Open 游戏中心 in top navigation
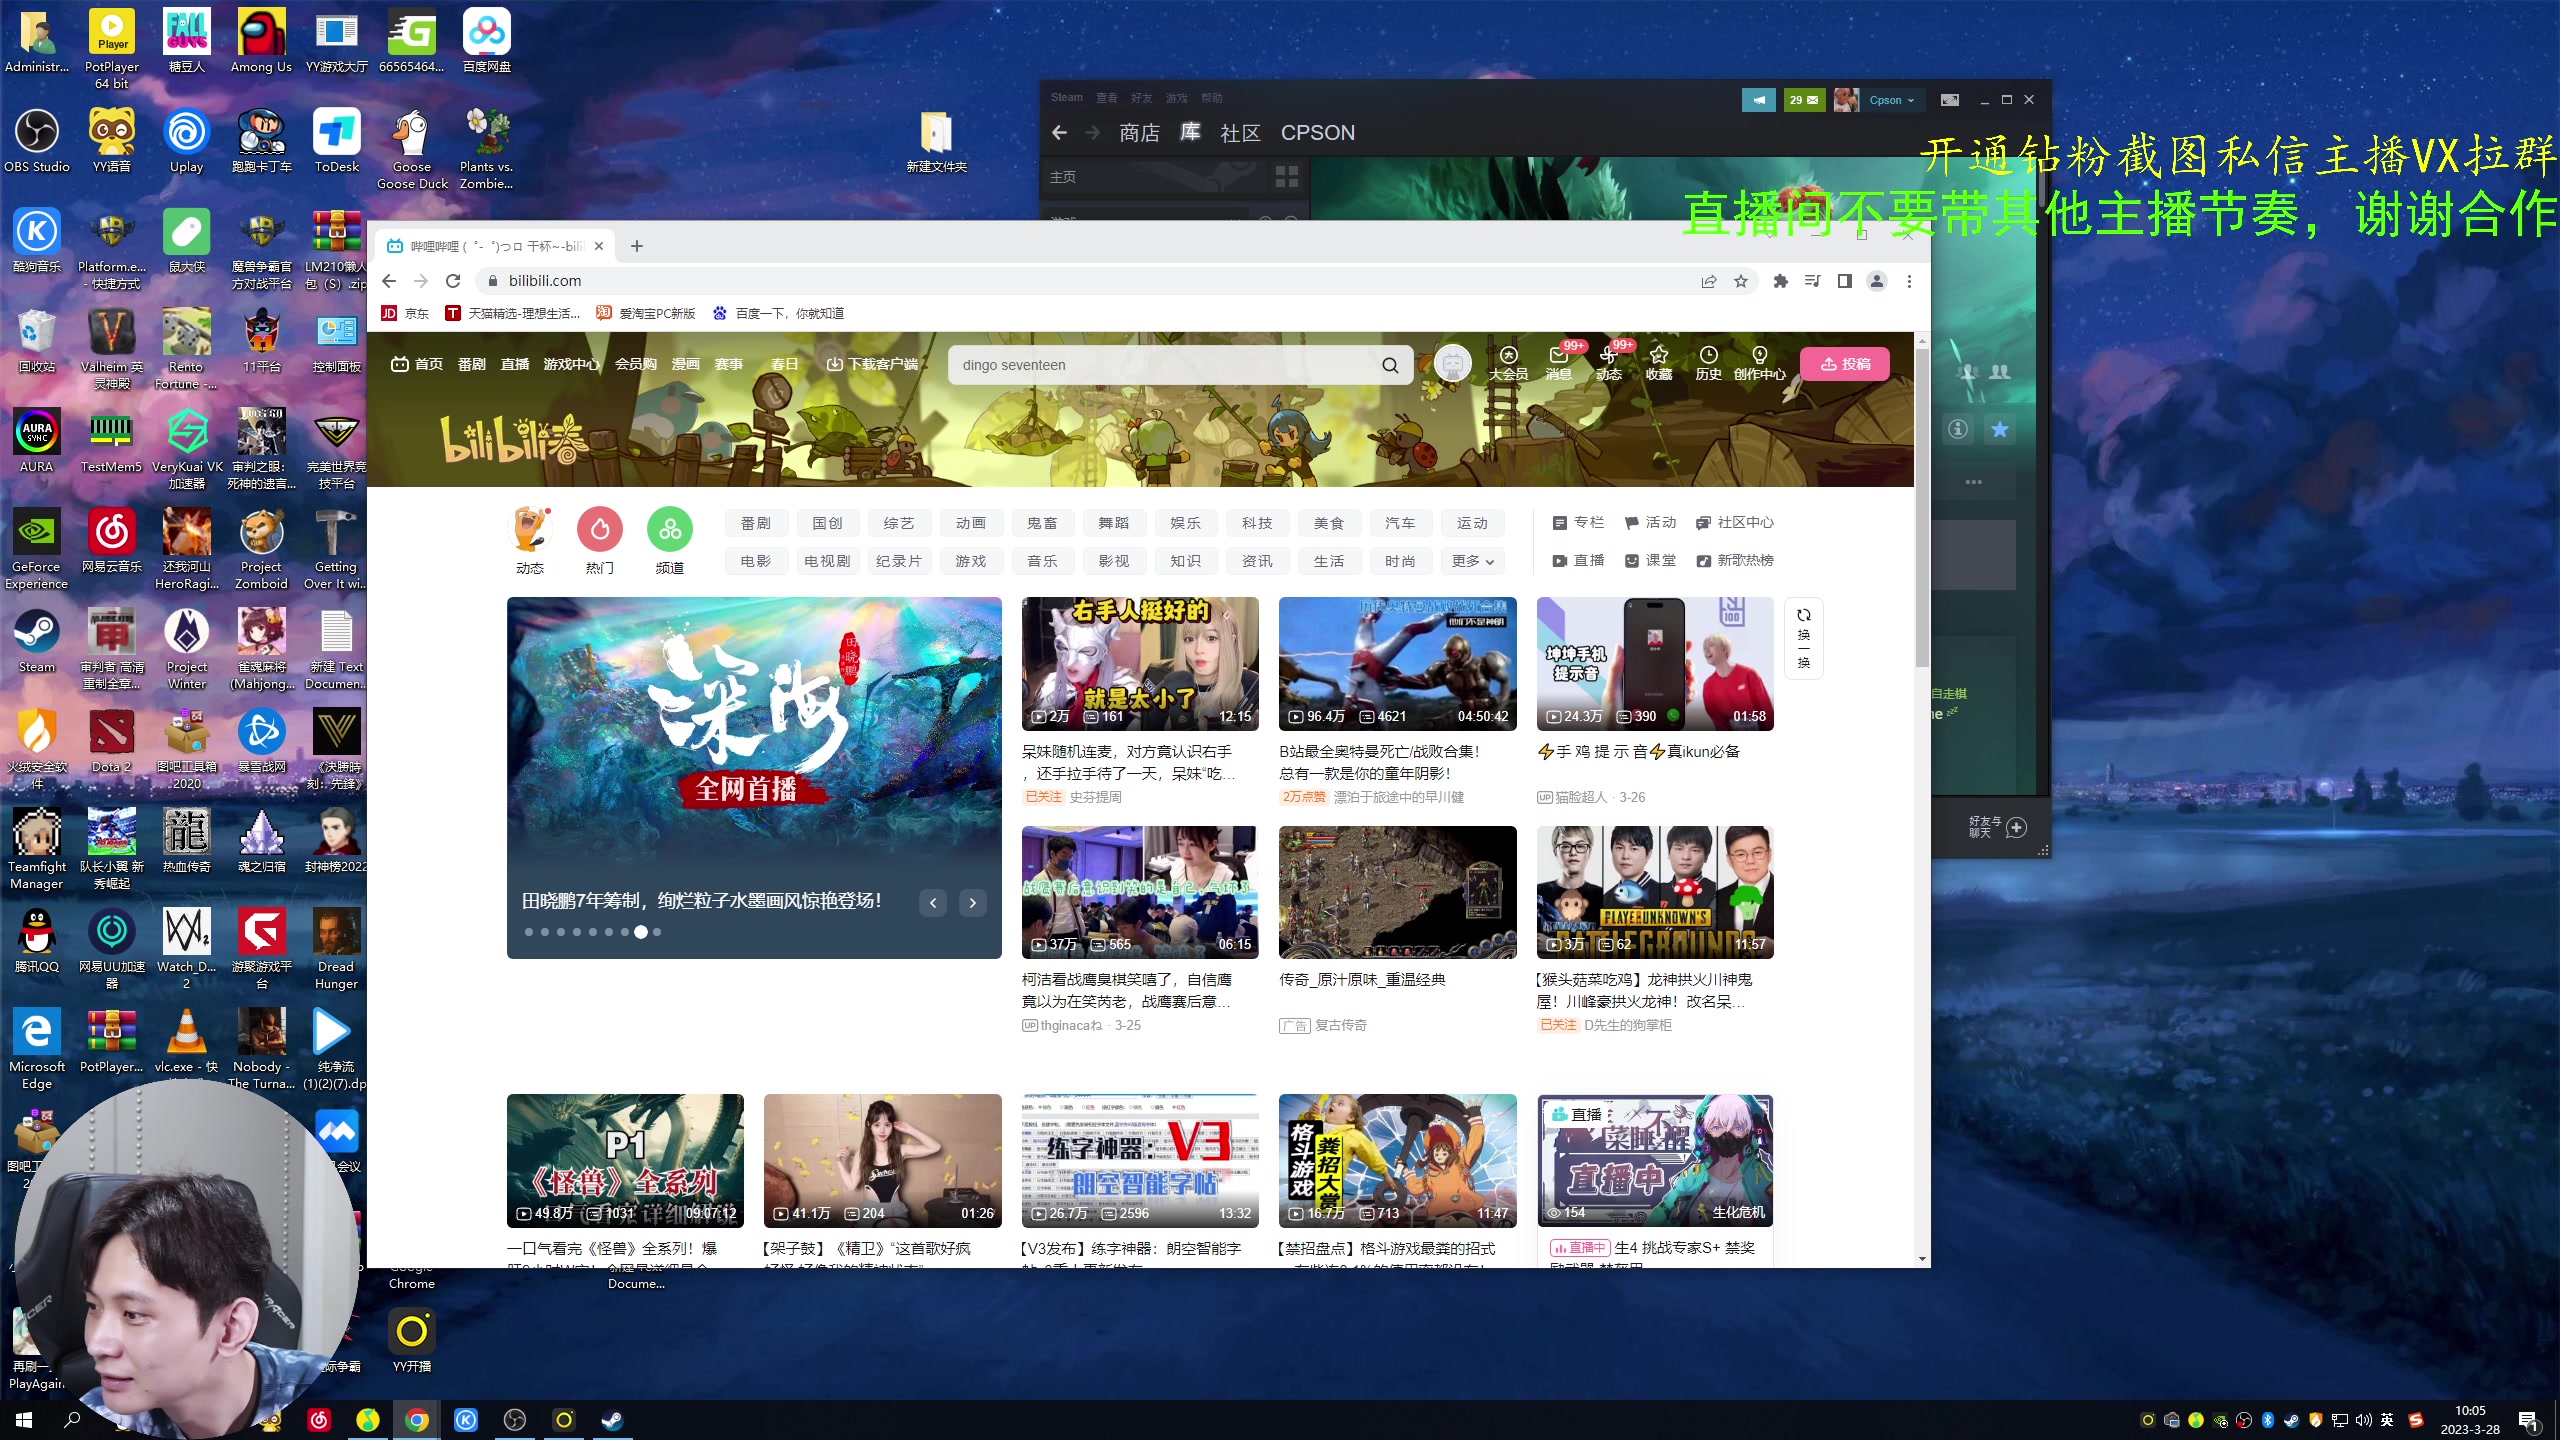 tap(572, 364)
